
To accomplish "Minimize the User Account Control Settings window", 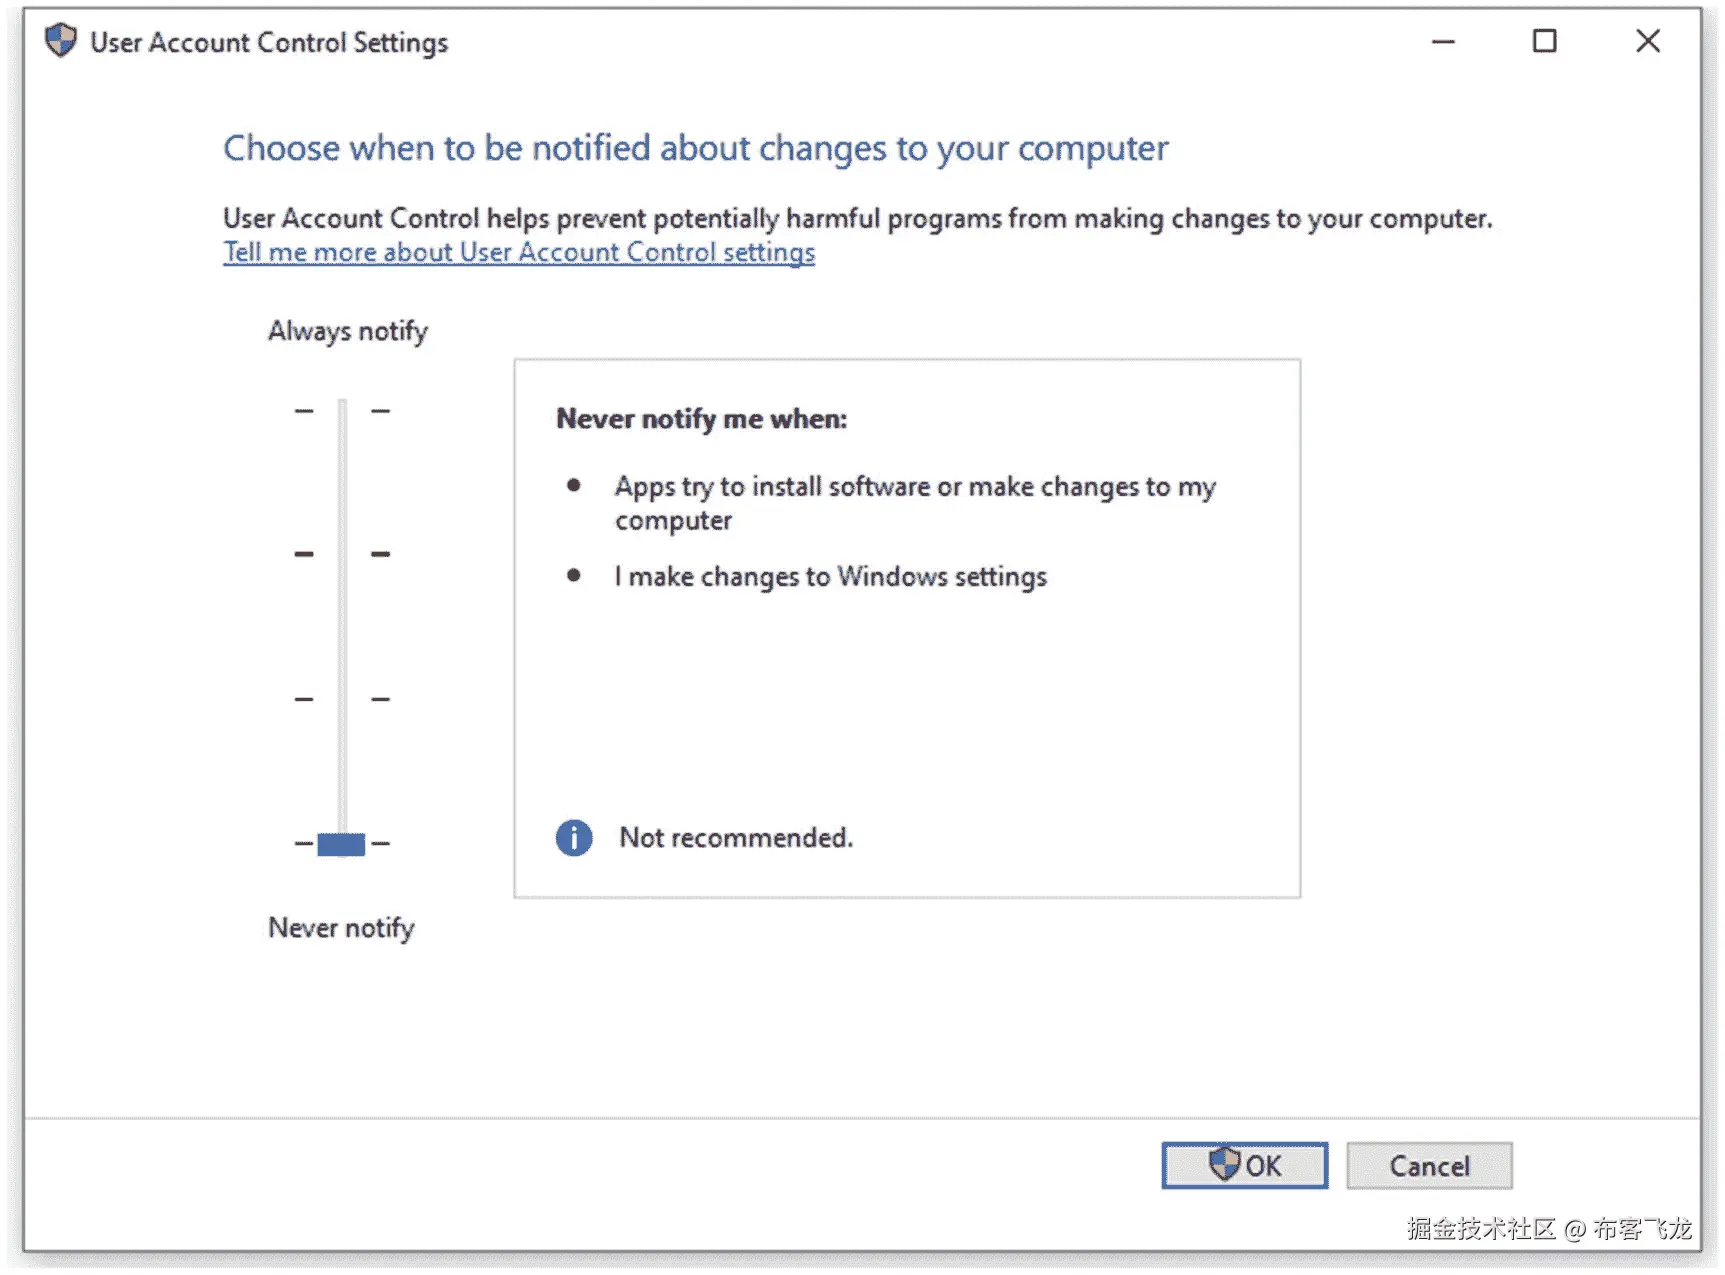I will 1443,42.
